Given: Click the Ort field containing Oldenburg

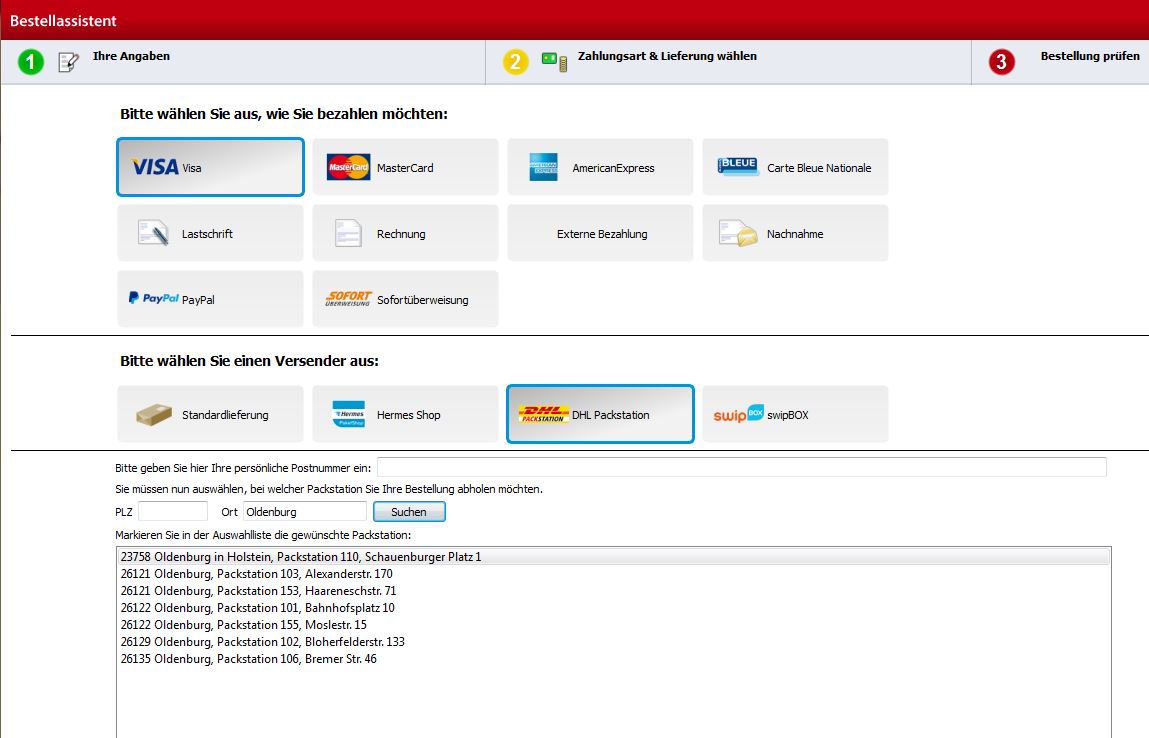Looking at the screenshot, I should (x=305, y=511).
